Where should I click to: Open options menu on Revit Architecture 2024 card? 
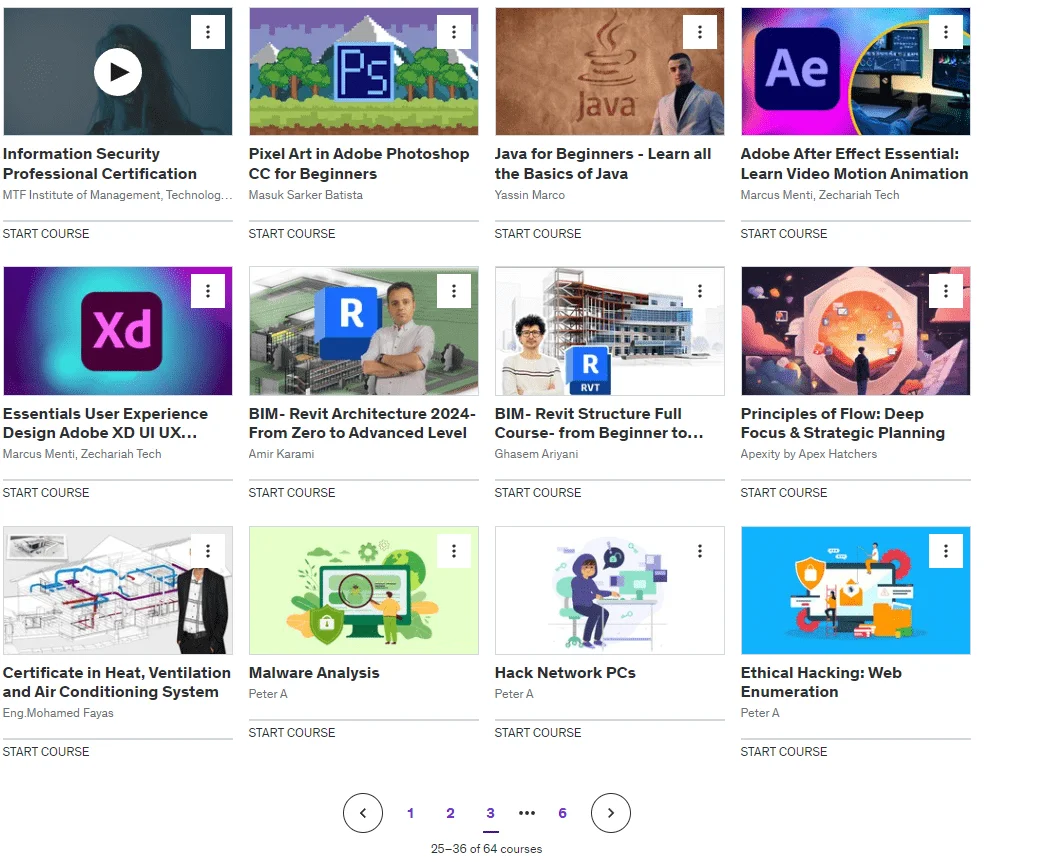point(454,290)
